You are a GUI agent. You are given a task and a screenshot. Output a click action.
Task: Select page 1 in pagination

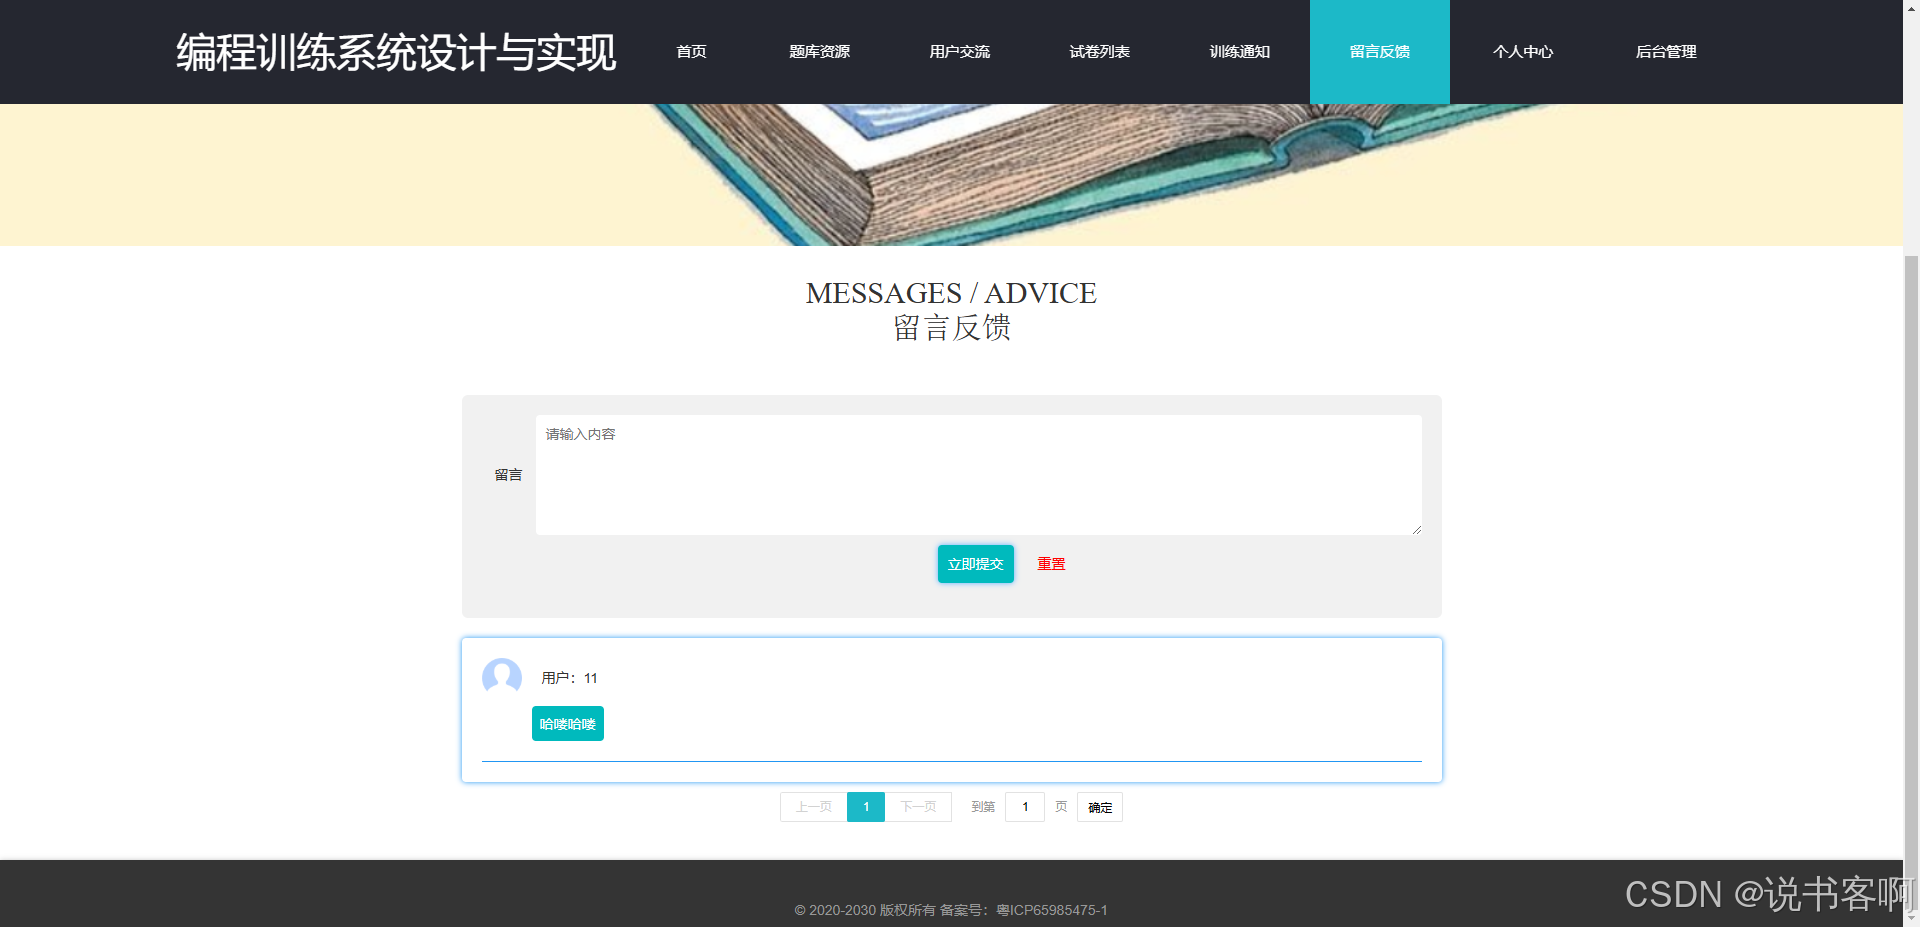pyautogui.click(x=866, y=807)
